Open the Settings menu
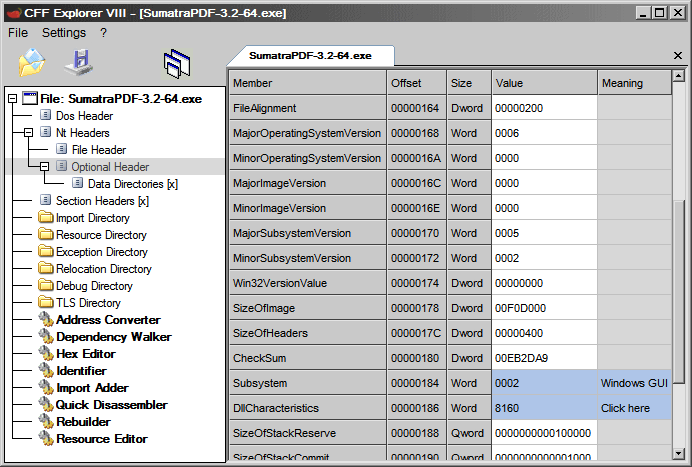The height and width of the screenshot is (467, 692). coord(64,33)
